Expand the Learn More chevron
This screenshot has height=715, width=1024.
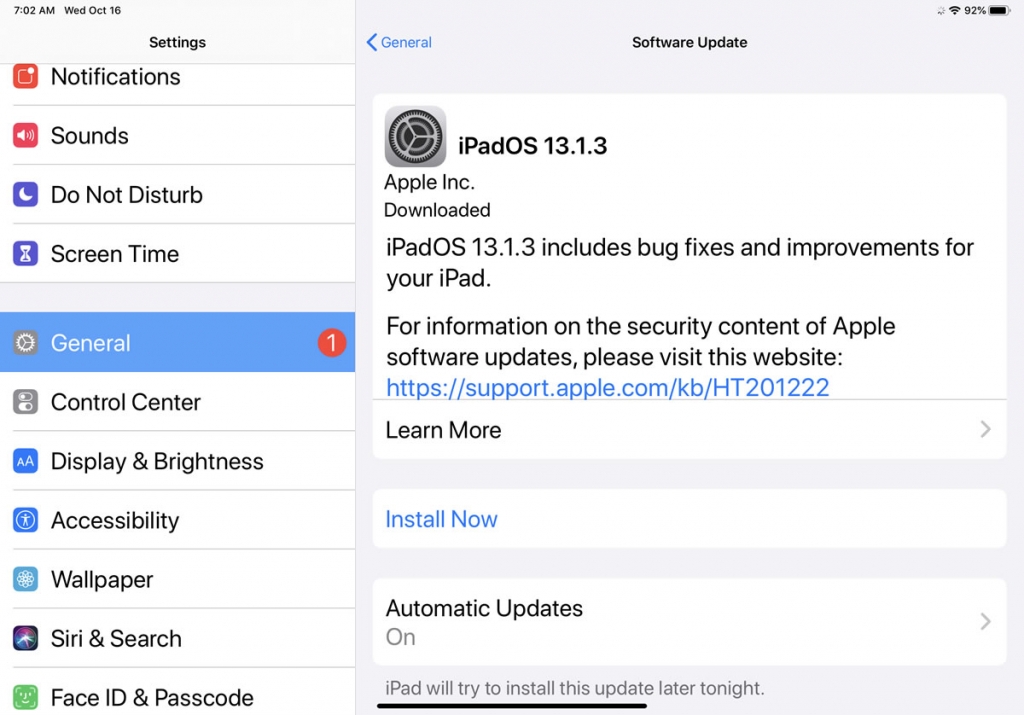(985, 430)
